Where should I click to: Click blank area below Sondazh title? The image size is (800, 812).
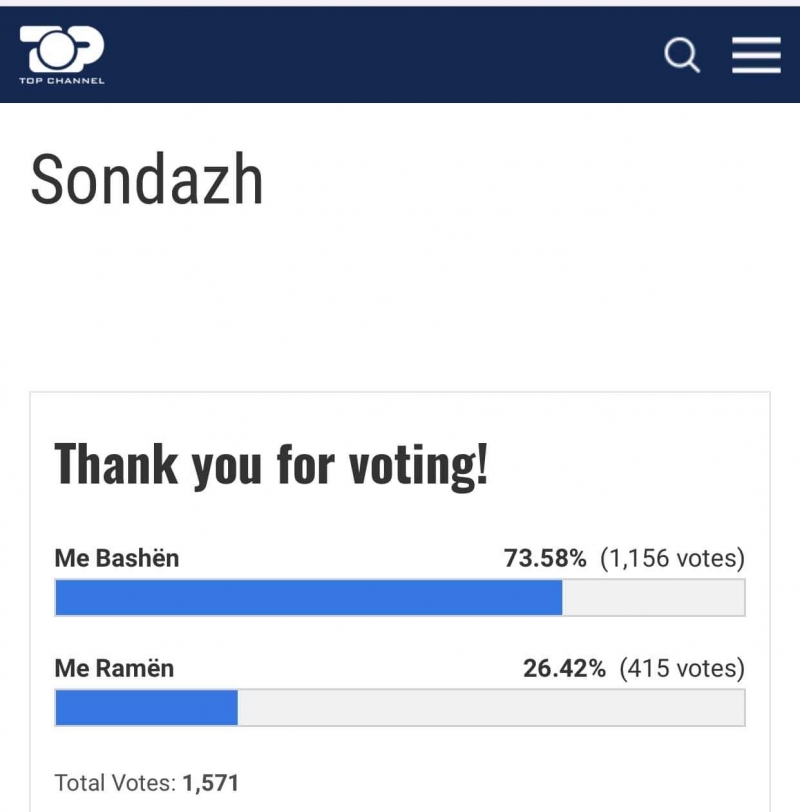pyautogui.click(x=400, y=300)
